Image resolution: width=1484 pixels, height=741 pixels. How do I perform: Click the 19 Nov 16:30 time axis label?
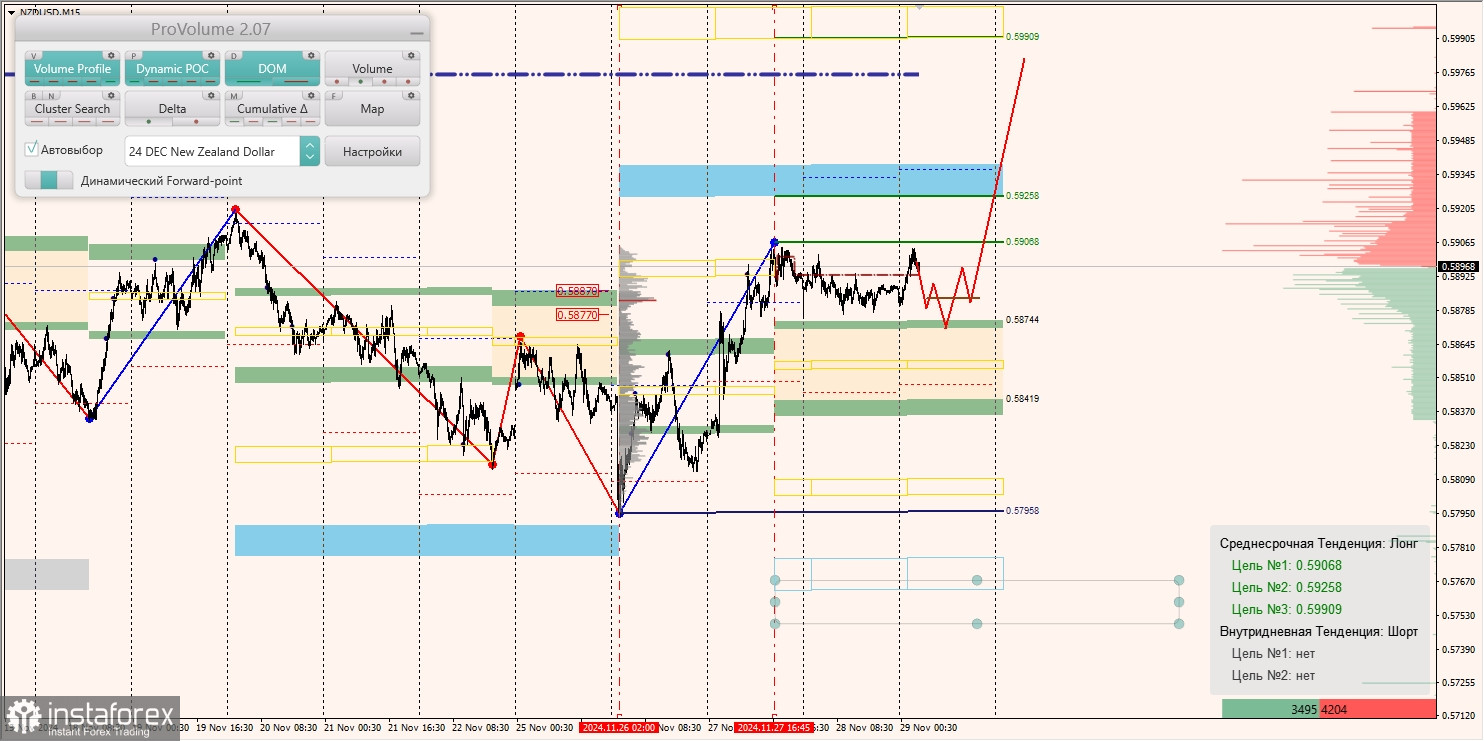[224, 728]
